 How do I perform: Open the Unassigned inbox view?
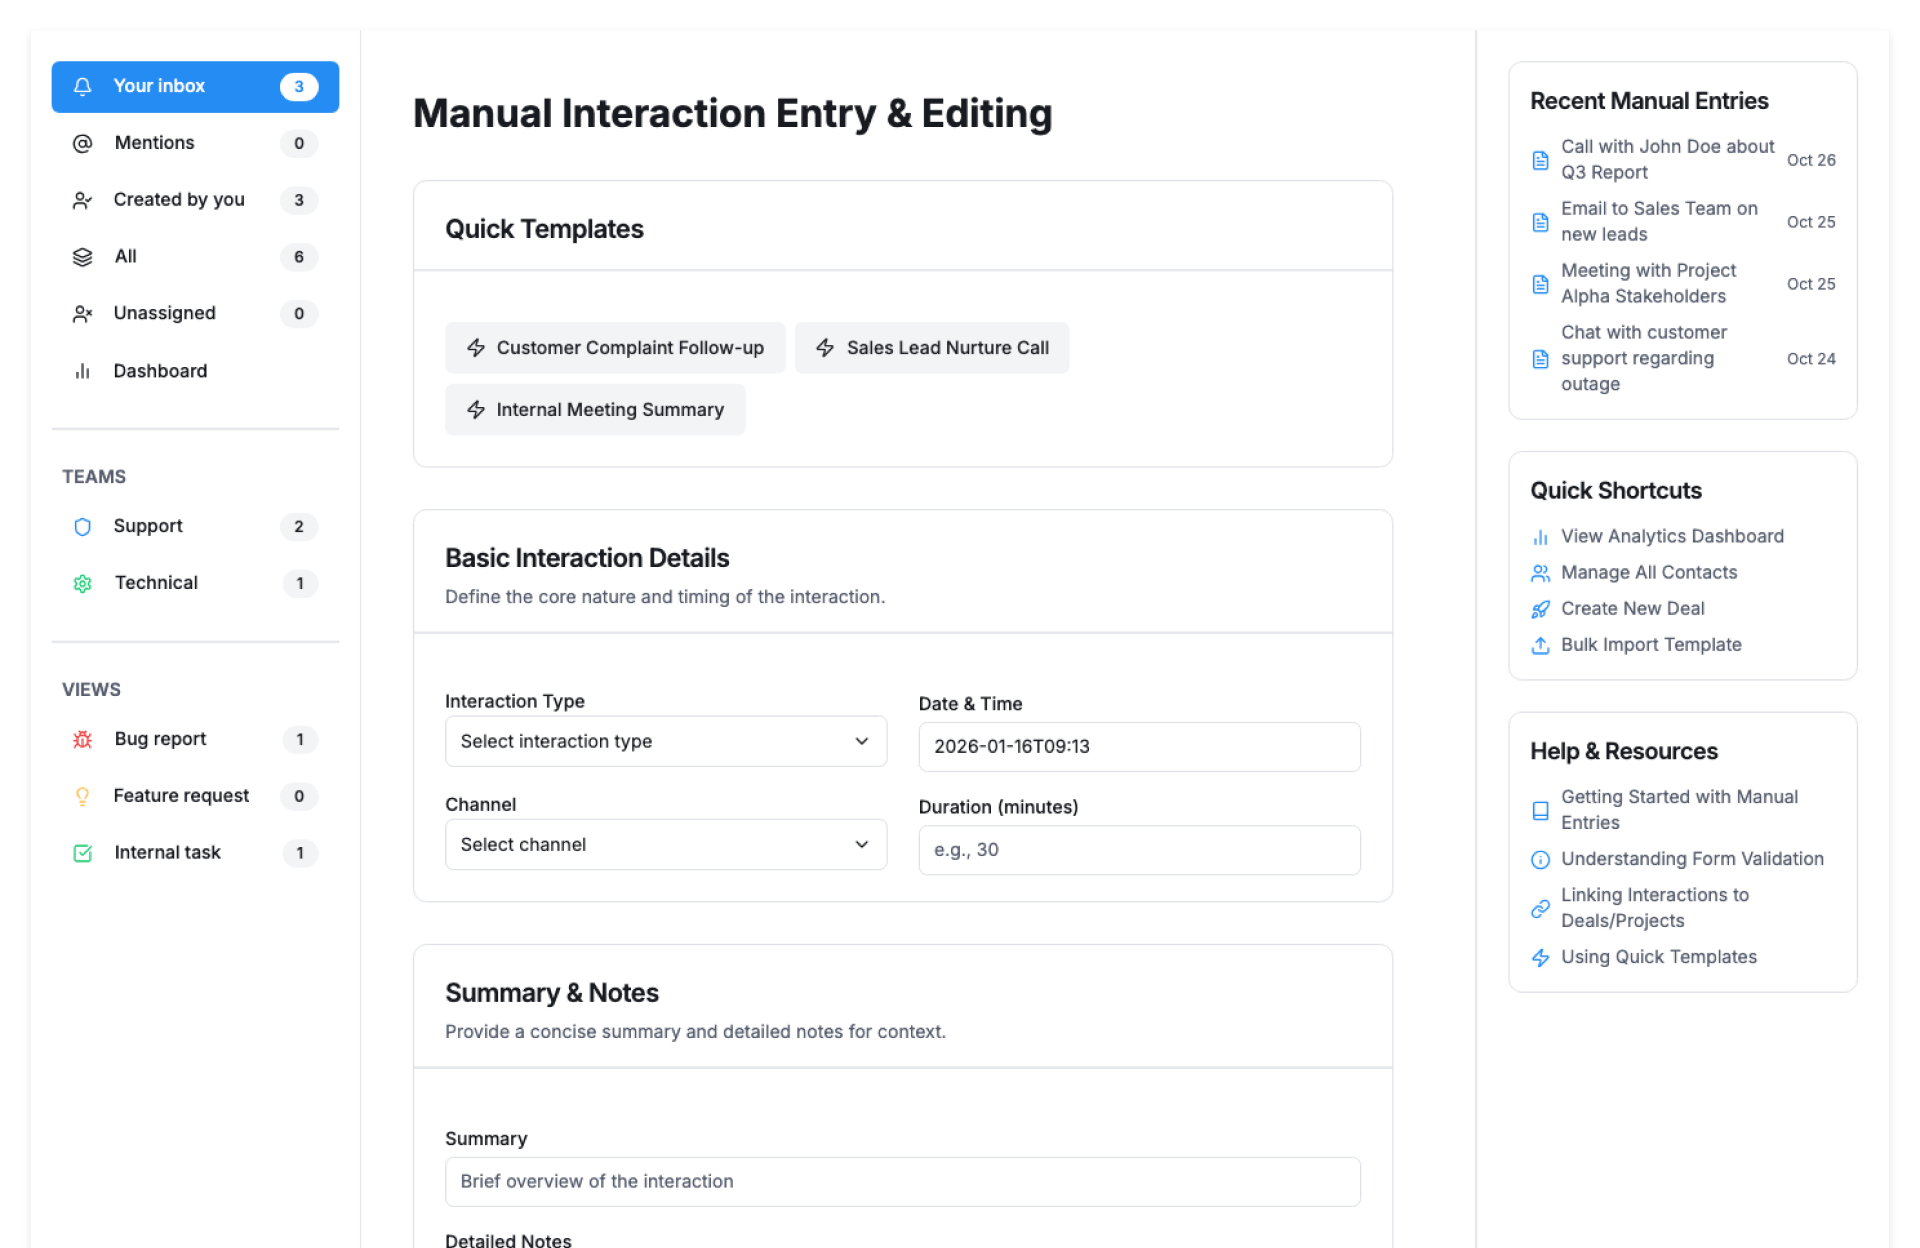pos(165,314)
